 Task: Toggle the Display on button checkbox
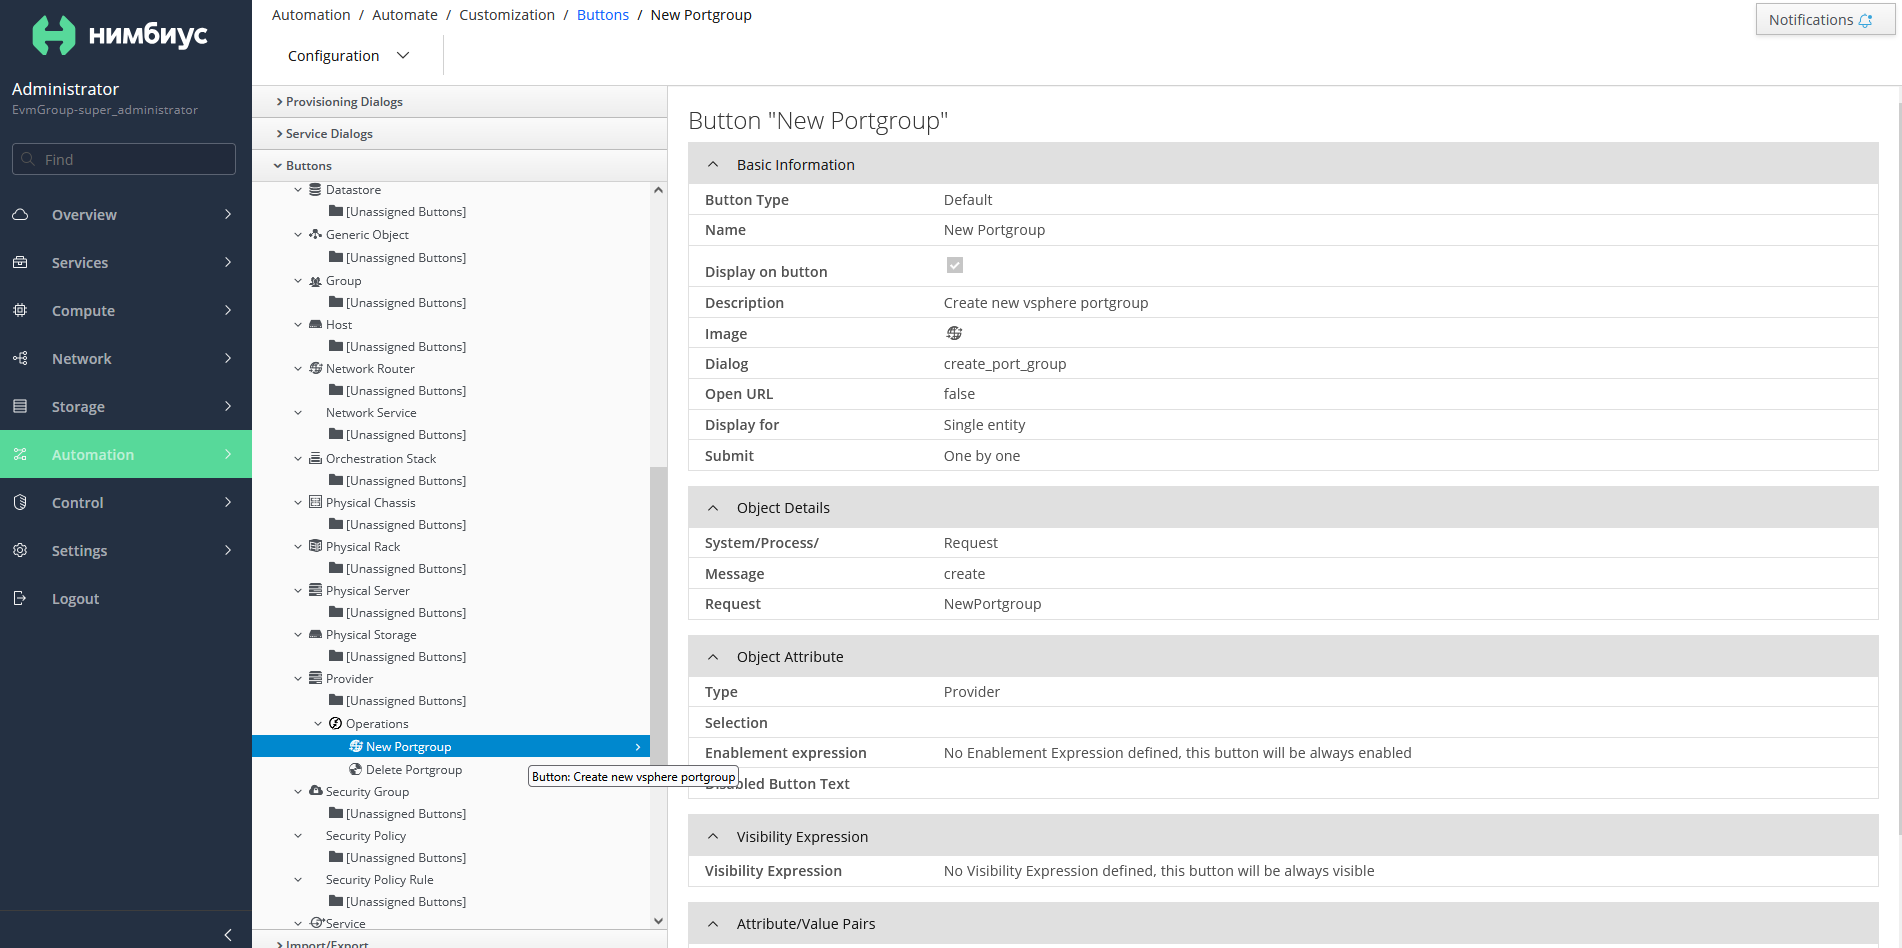point(955,265)
